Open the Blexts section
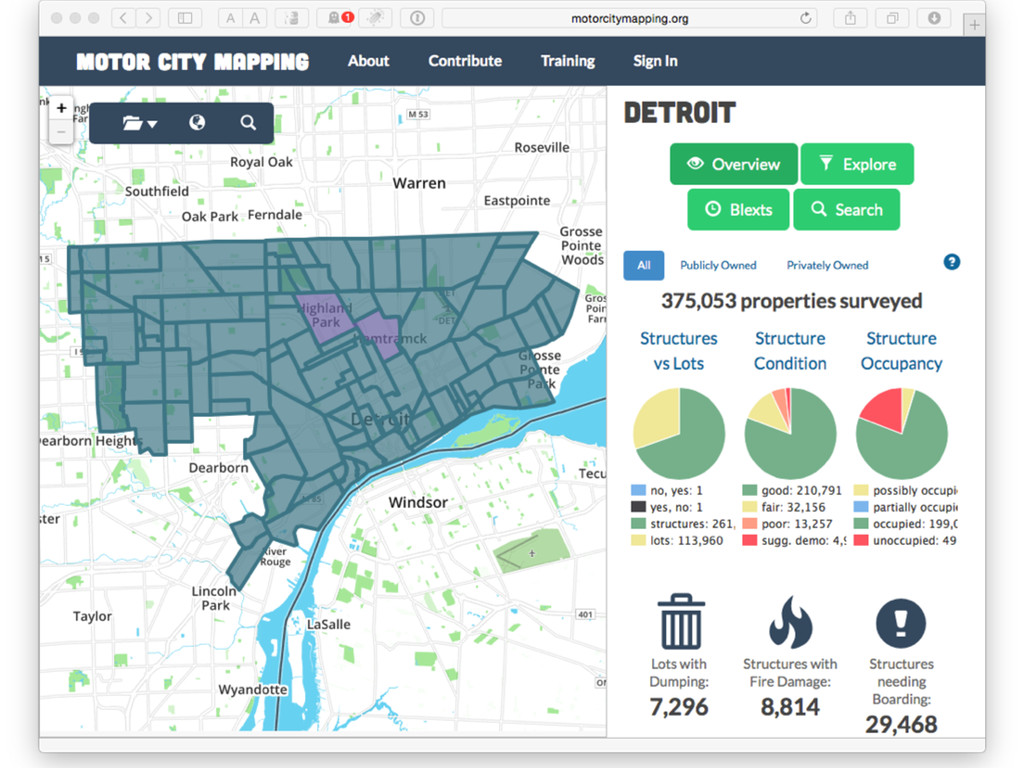Image resolution: width=1024 pixels, height=768 pixels. 739,210
